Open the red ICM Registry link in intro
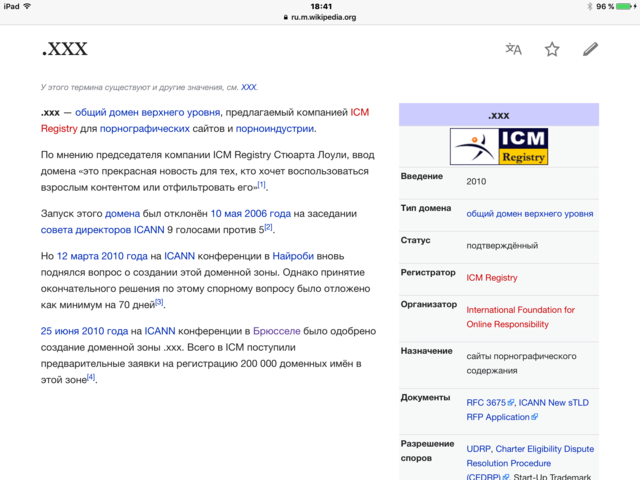640x480 pixels. [359, 112]
